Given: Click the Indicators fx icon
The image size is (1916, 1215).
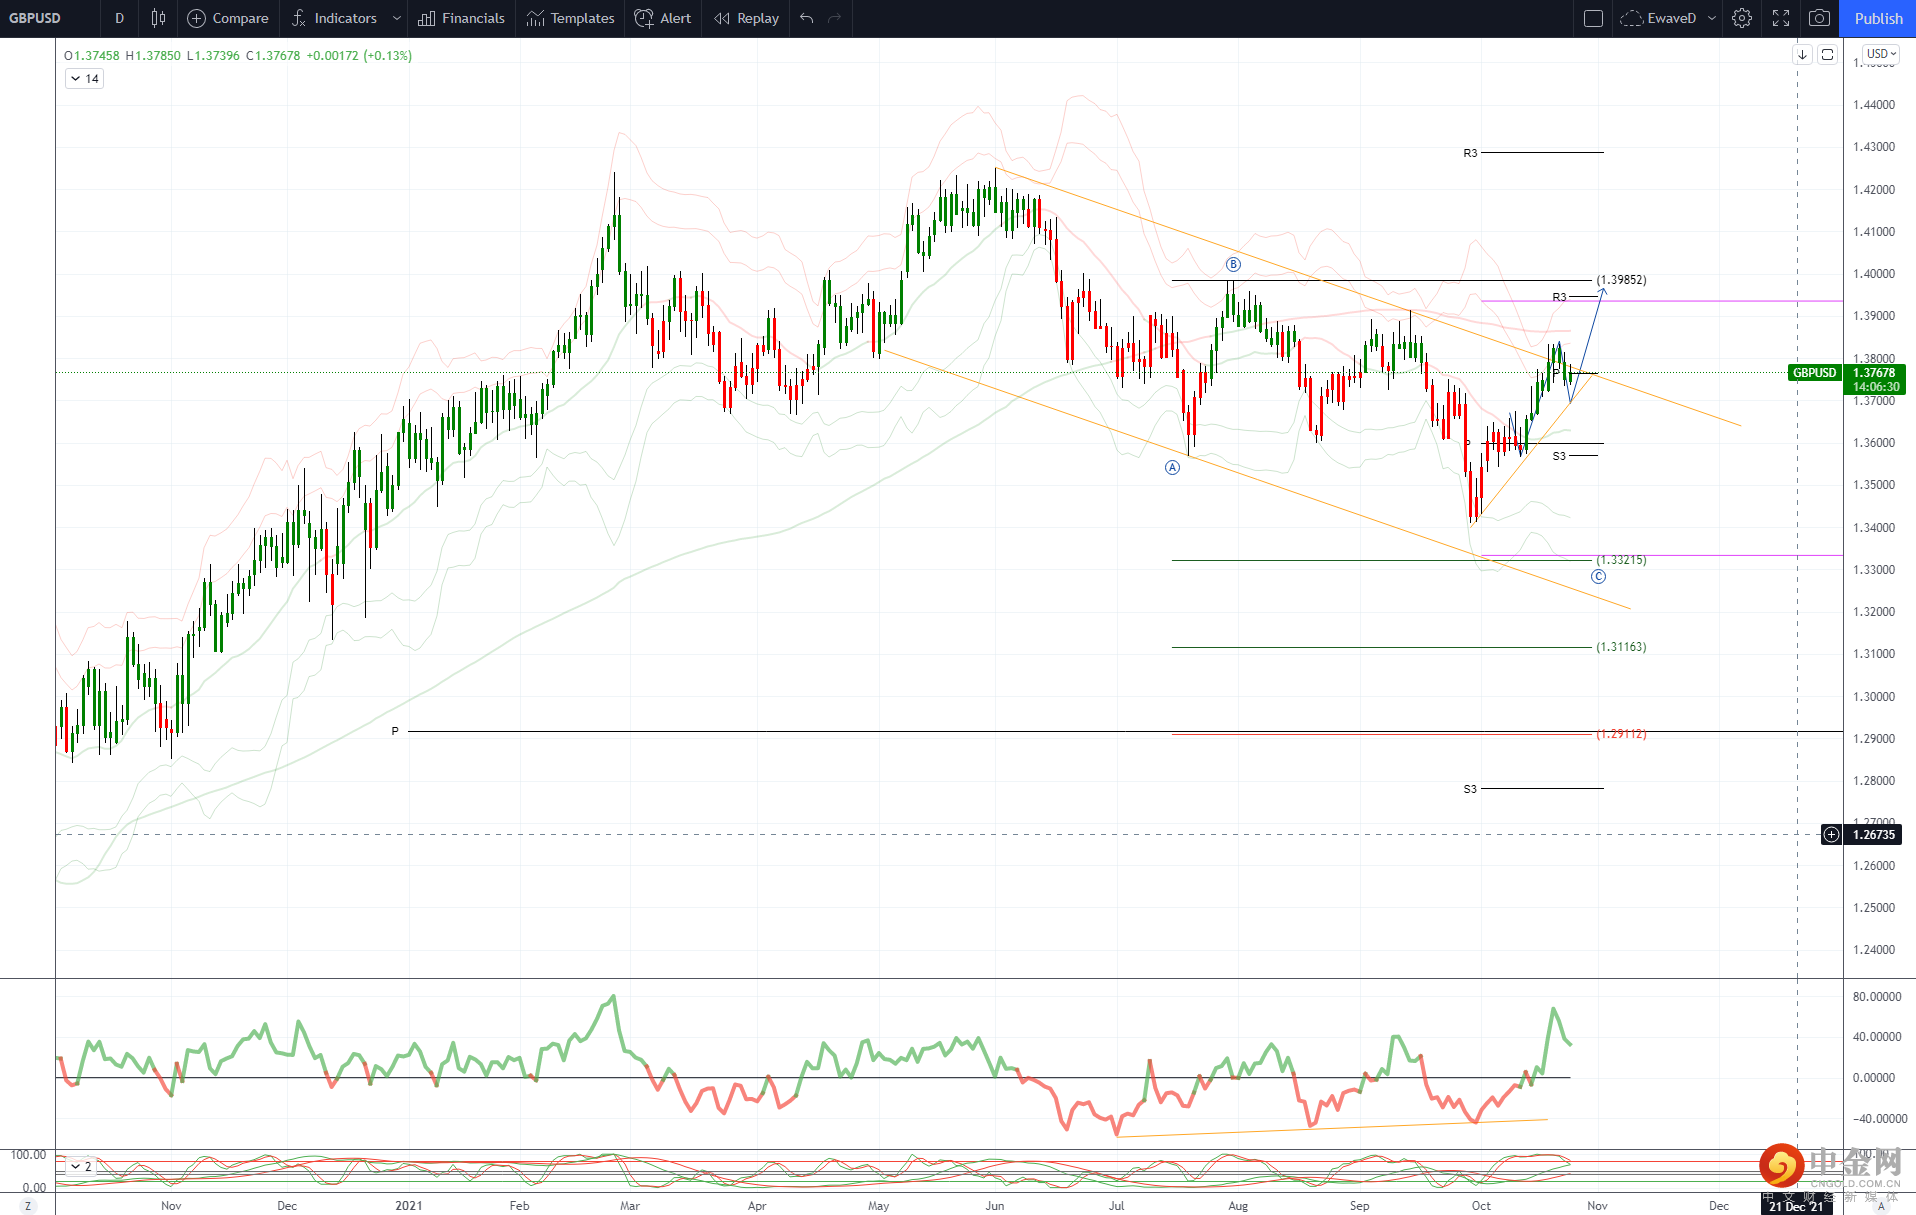Looking at the screenshot, I should [299, 18].
